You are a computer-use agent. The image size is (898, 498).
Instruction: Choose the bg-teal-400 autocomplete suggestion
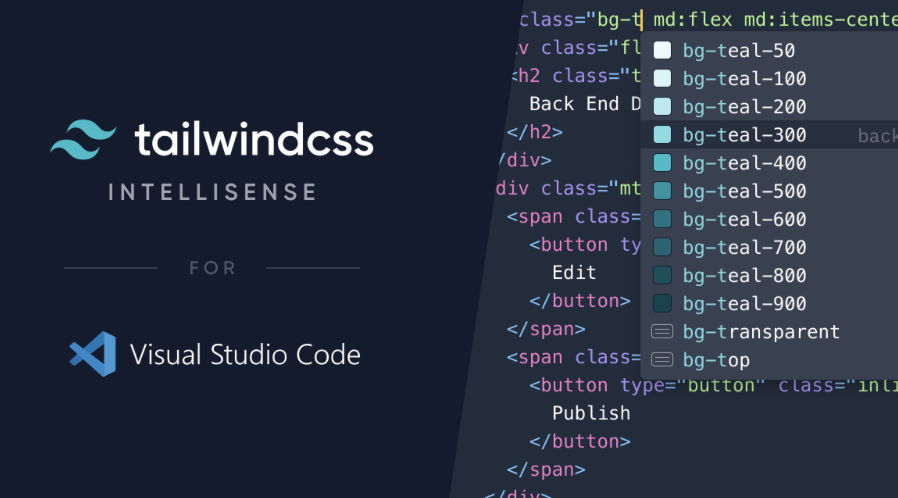(x=769, y=163)
